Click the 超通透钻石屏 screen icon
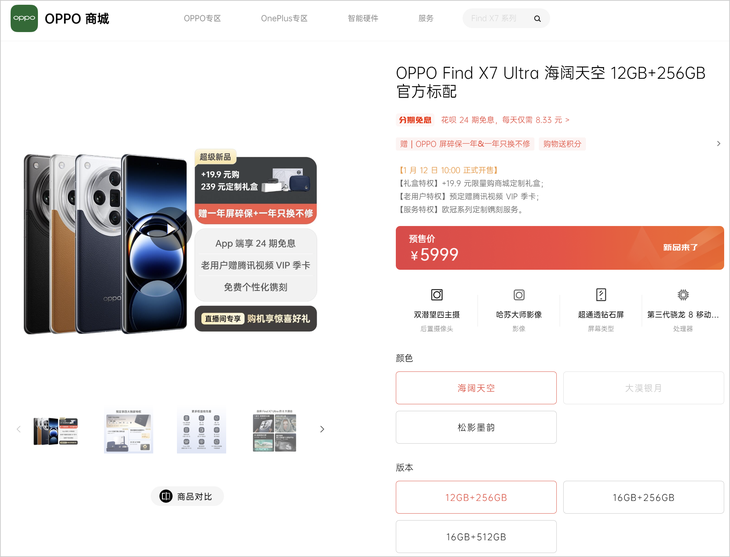 (x=601, y=295)
